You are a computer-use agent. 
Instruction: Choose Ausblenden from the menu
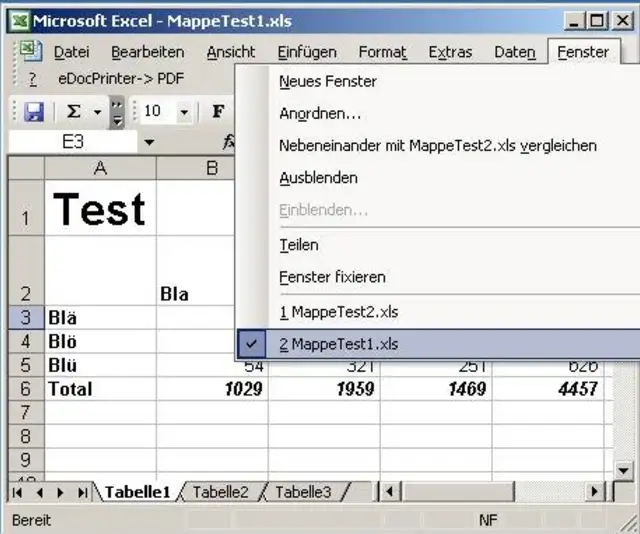438,178
